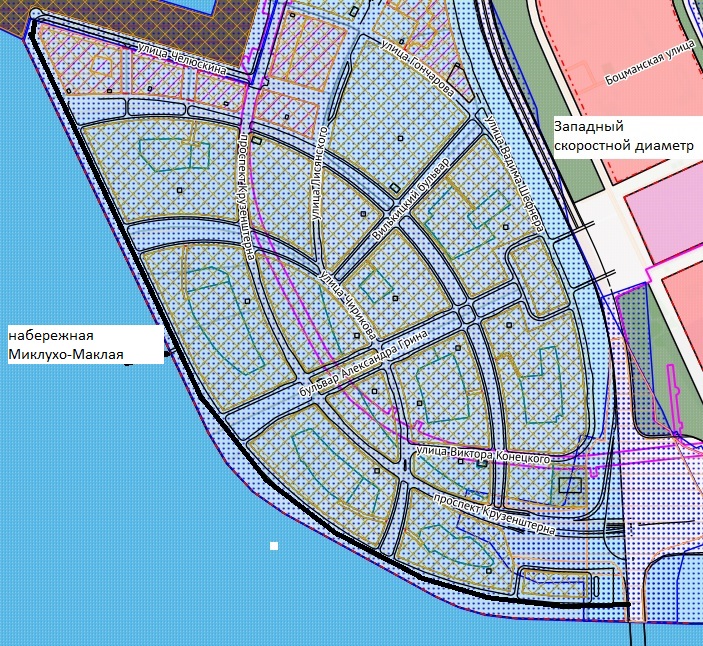Select the улица Чирикова street label
Image resolution: width=703 pixels, height=646 pixels.
347,300
